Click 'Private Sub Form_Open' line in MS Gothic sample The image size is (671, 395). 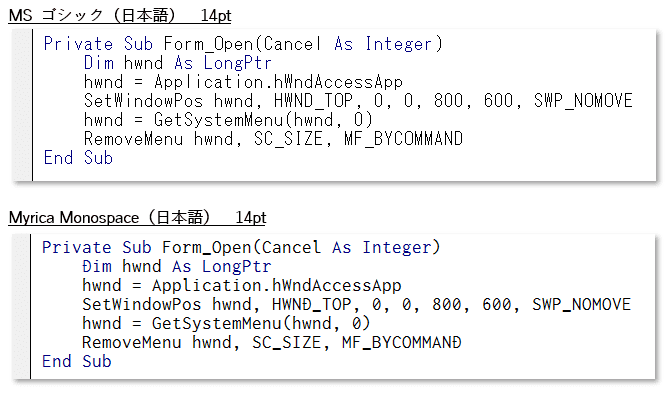click(x=243, y=44)
